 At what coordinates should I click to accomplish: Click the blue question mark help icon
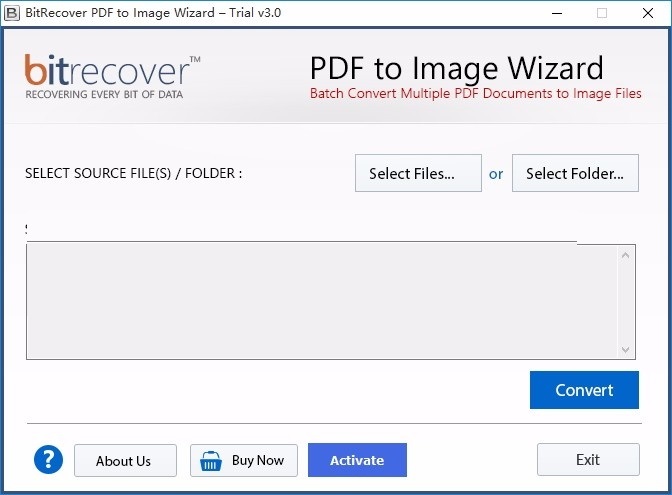point(48,459)
